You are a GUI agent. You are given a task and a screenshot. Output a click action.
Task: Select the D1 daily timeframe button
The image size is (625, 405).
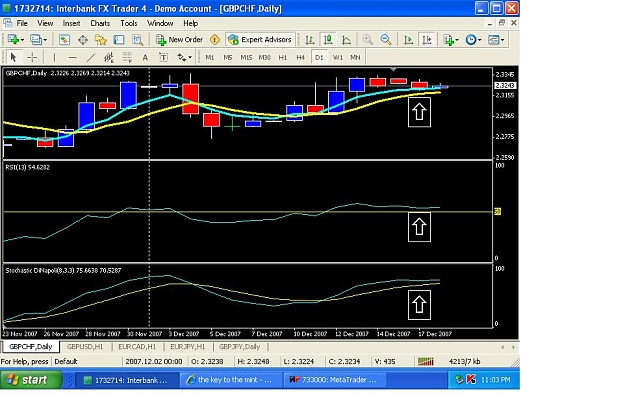point(319,57)
